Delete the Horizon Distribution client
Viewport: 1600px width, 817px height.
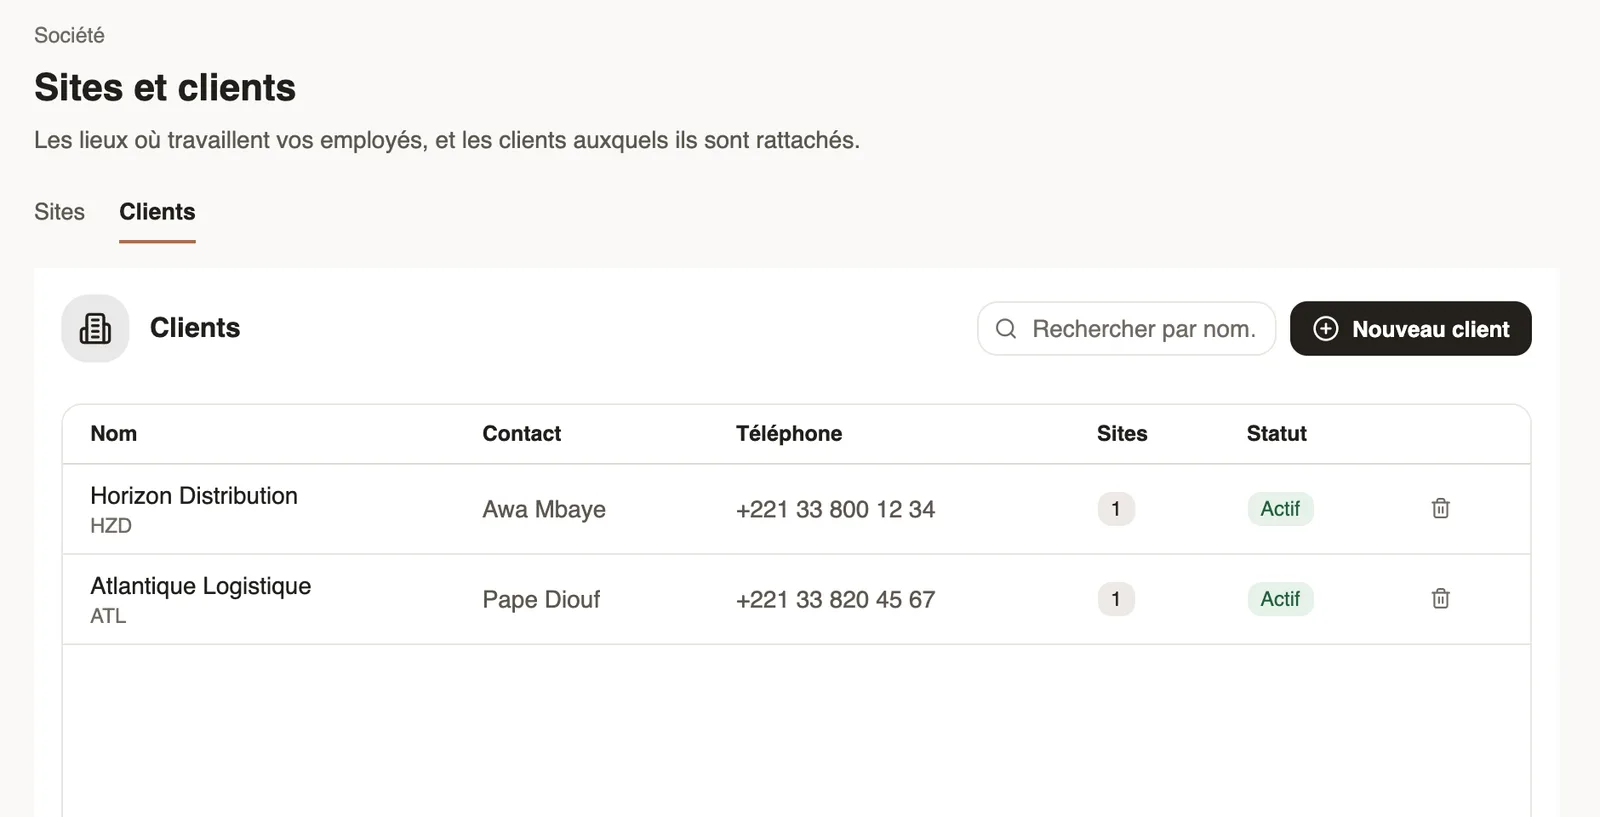click(1440, 508)
